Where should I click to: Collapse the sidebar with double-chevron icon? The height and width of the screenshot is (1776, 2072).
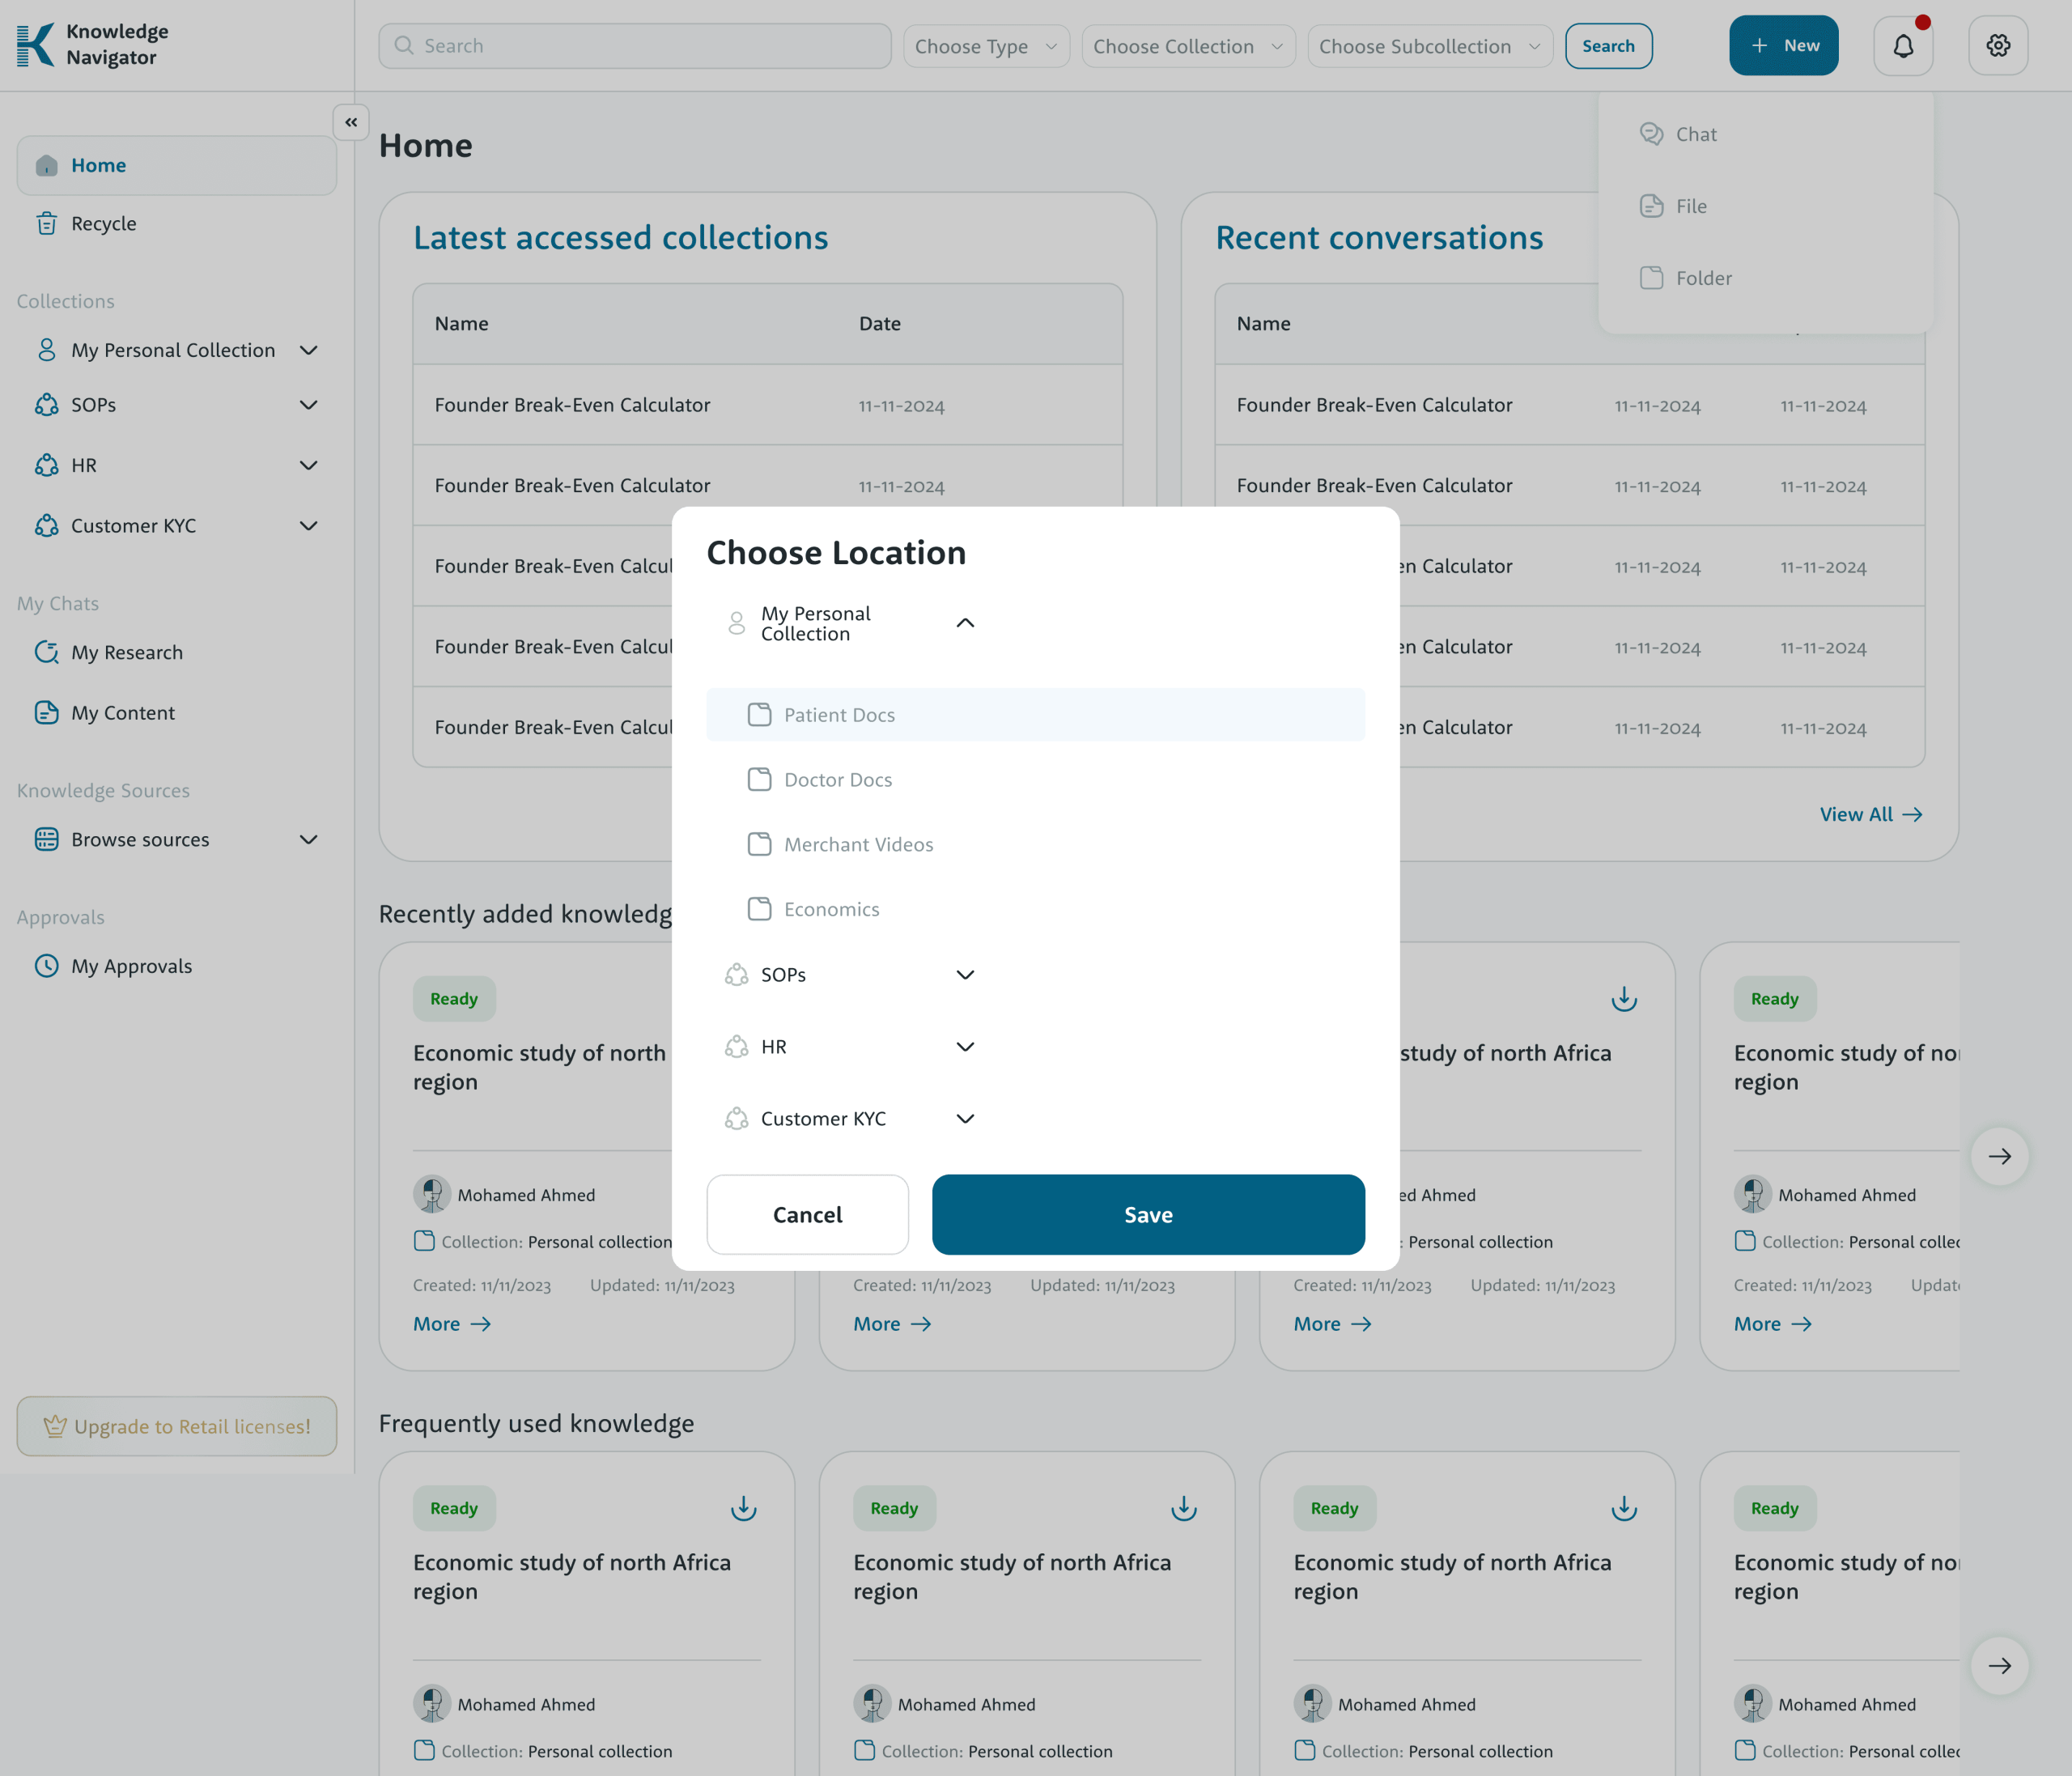click(351, 122)
